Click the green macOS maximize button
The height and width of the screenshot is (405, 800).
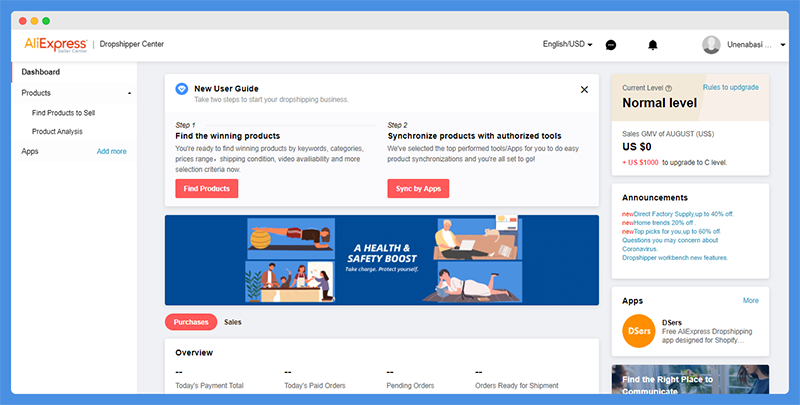click(x=46, y=21)
